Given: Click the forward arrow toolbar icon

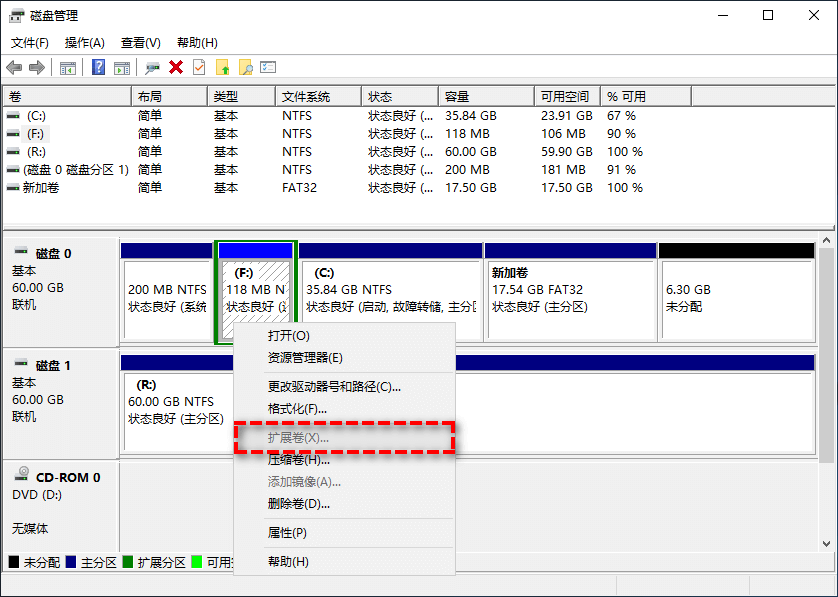Looking at the screenshot, I should pyautogui.click(x=37, y=67).
